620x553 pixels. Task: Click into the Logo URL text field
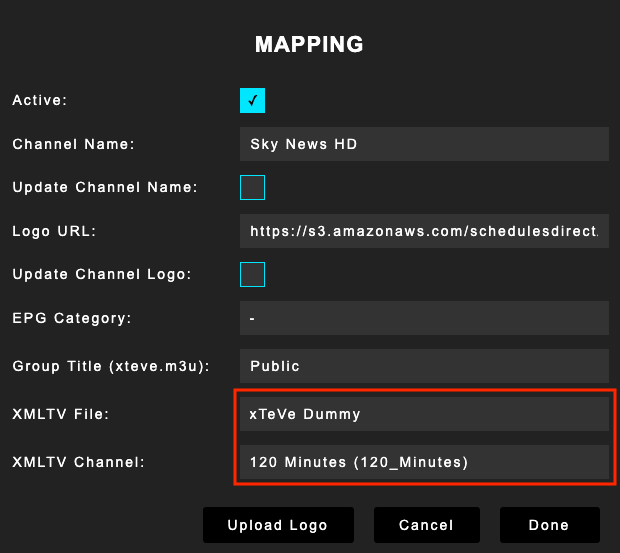424,231
